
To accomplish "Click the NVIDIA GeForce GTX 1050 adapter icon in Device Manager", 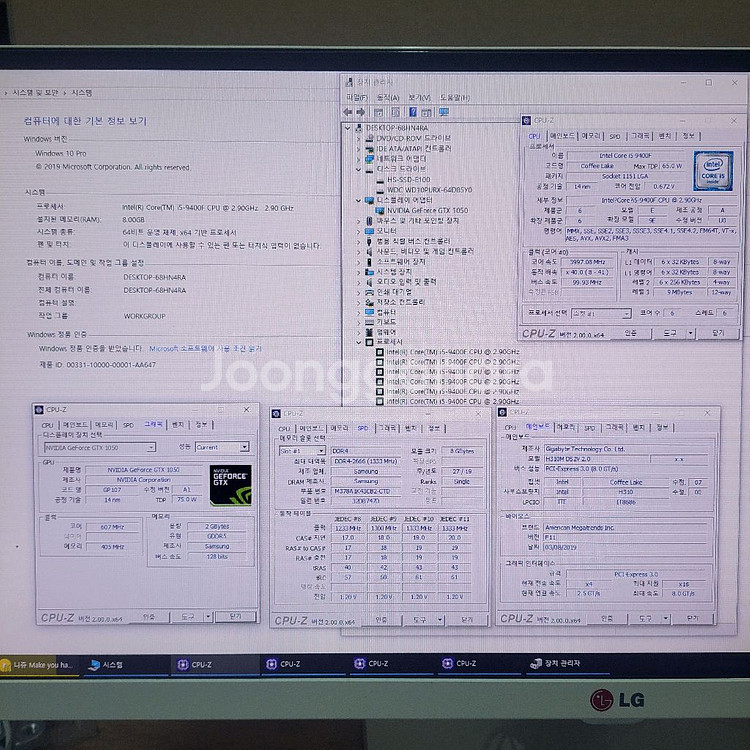I will click(380, 210).
